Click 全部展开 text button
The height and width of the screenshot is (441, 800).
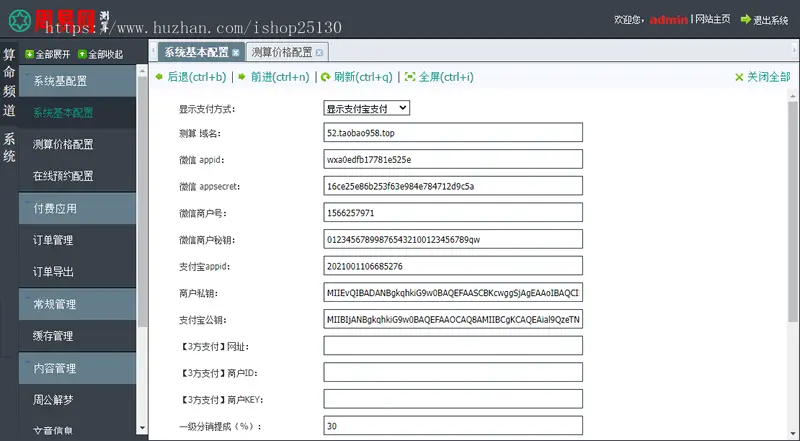[53, 54]
